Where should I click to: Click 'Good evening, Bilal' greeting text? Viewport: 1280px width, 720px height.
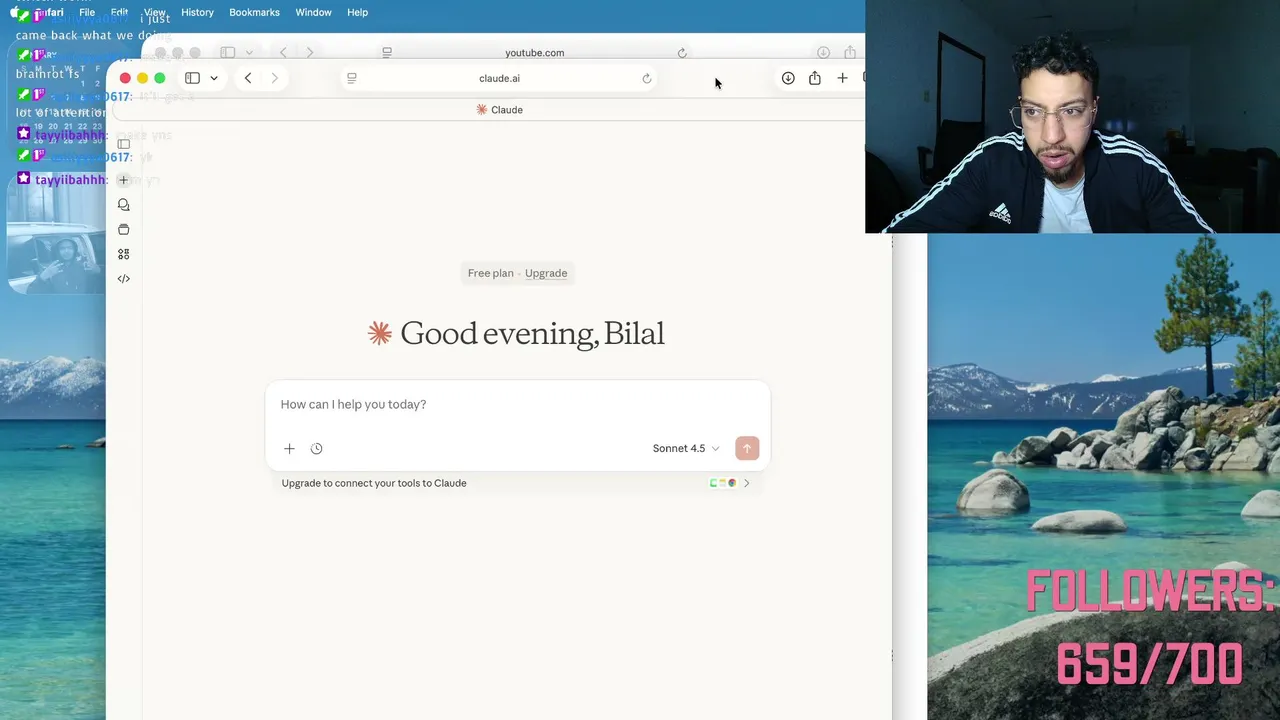tap(532, 334)
